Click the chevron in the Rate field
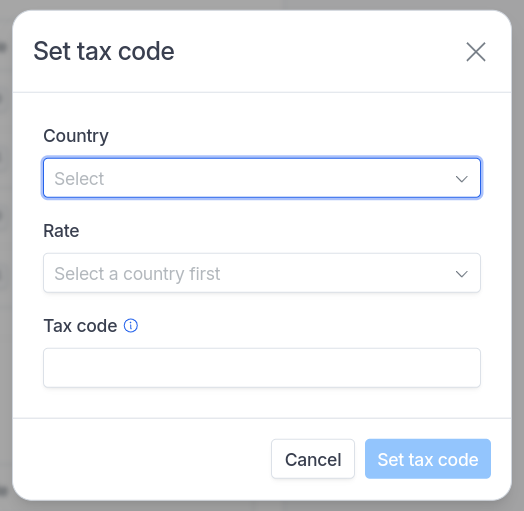The image size is (524, 511). (462, 274)
